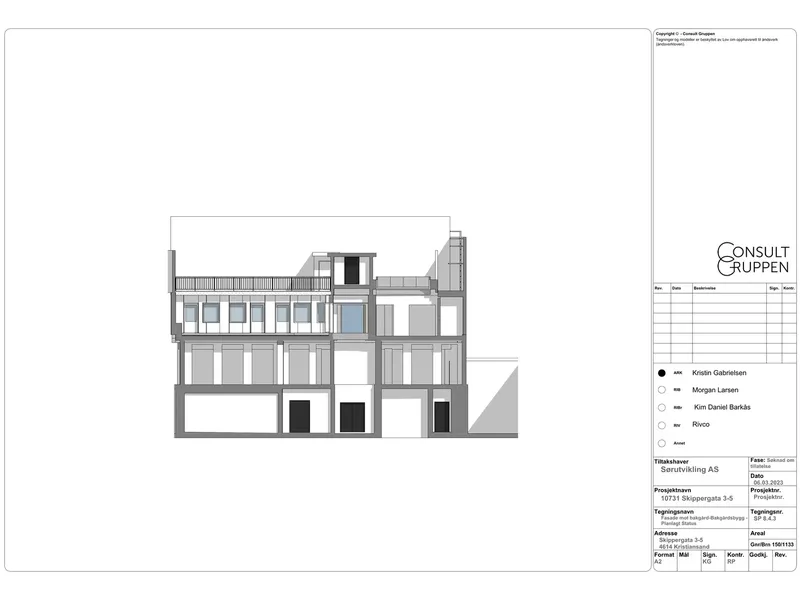
Task: Click the format value 'A2'
Action: click(x=658, y=561)
